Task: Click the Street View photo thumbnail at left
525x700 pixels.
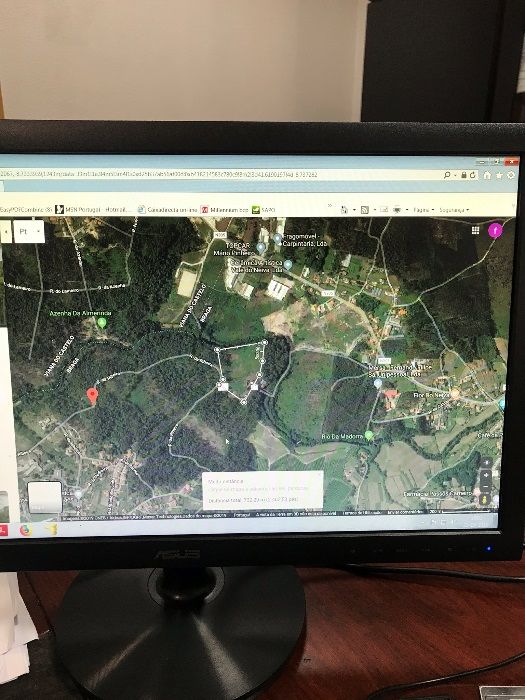Action: click(x=4, y=506)
